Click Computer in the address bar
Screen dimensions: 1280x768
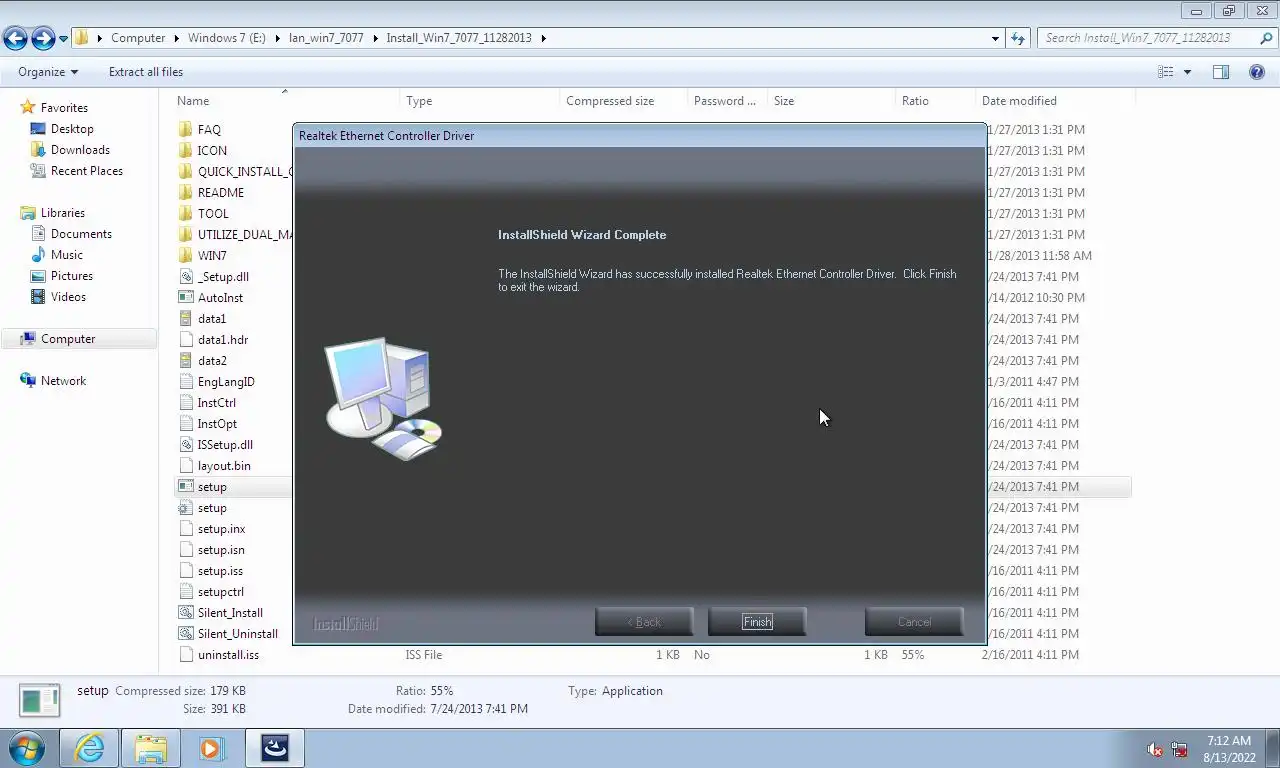(x=138, y=38)
